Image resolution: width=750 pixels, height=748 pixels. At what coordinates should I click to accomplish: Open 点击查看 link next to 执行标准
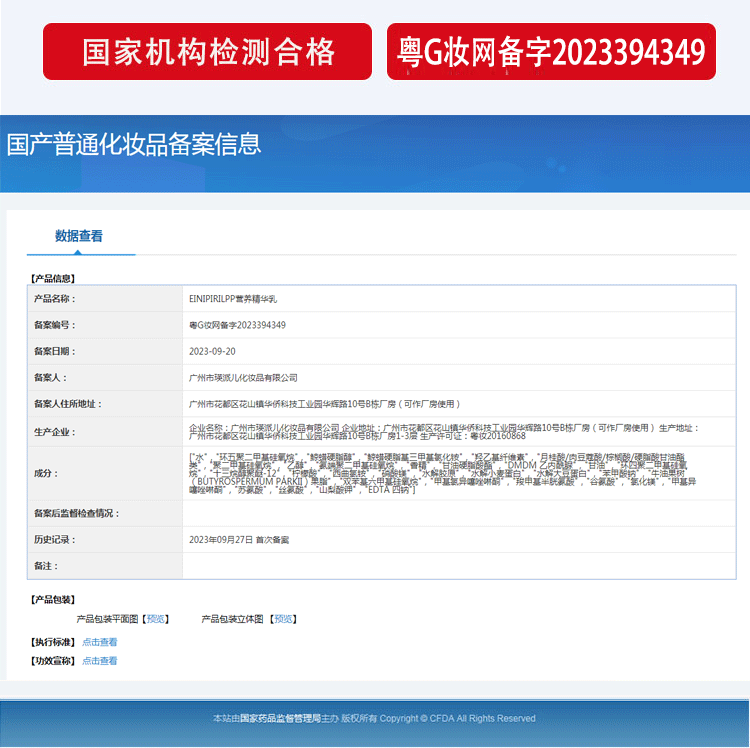pos(99,642)
